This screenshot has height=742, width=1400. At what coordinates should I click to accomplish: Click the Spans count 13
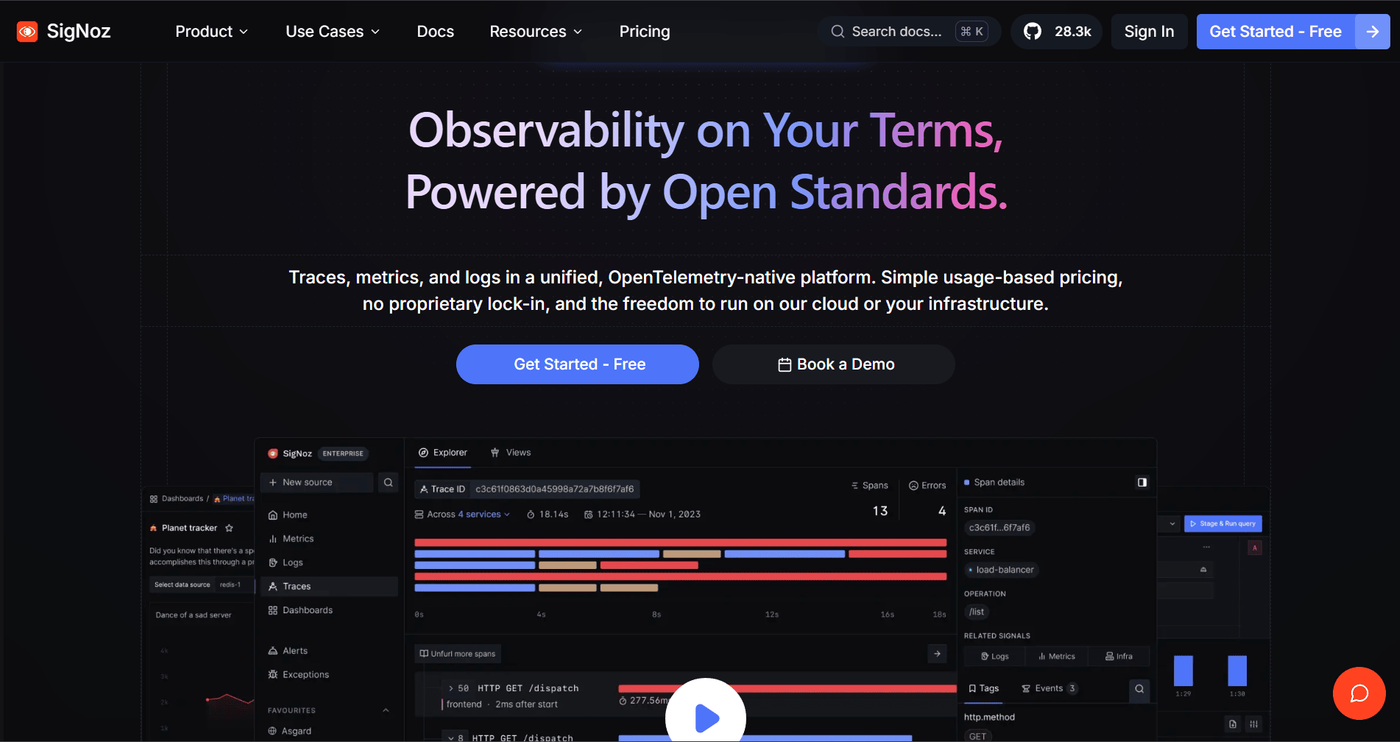point(880,511)
